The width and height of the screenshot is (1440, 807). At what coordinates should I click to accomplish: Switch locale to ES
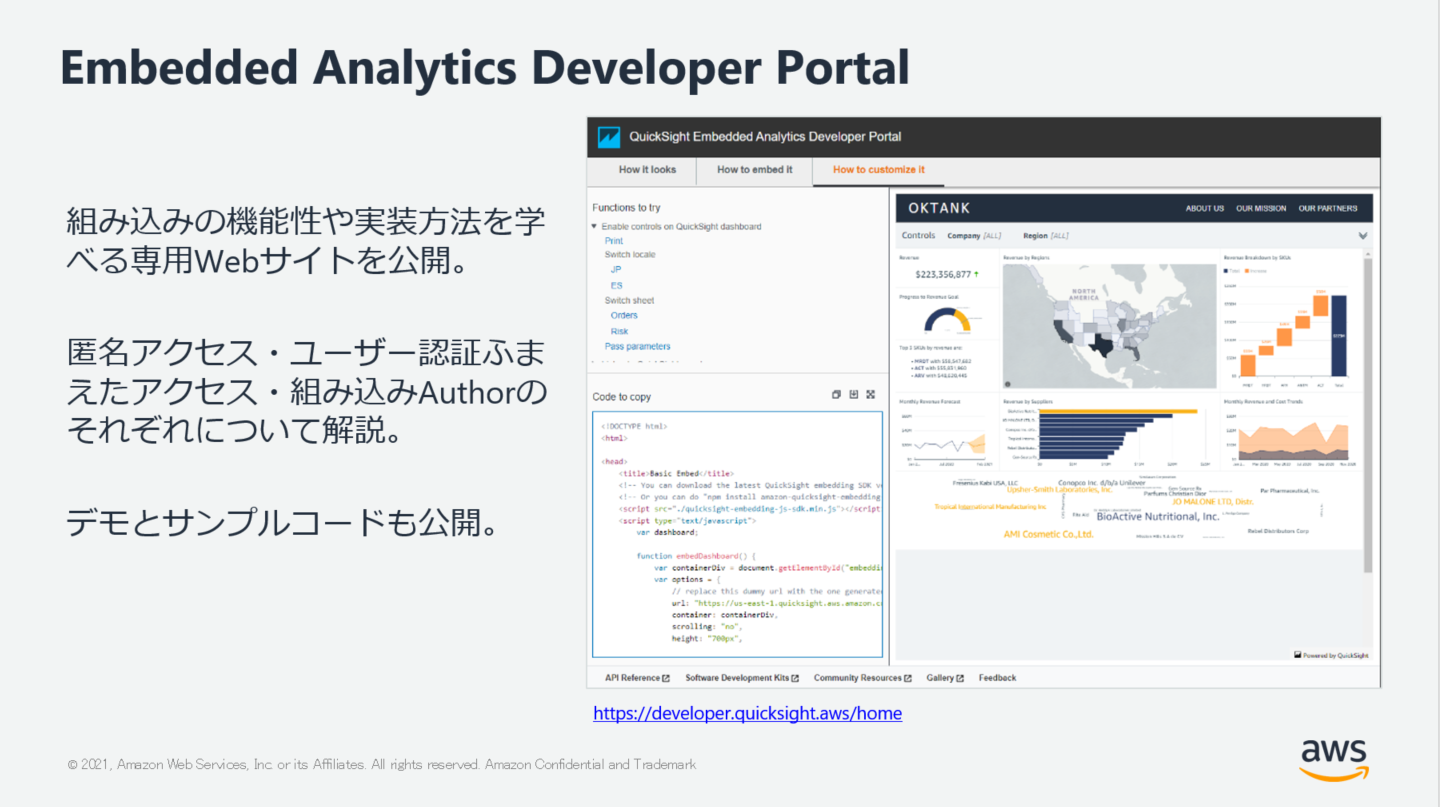616,286
